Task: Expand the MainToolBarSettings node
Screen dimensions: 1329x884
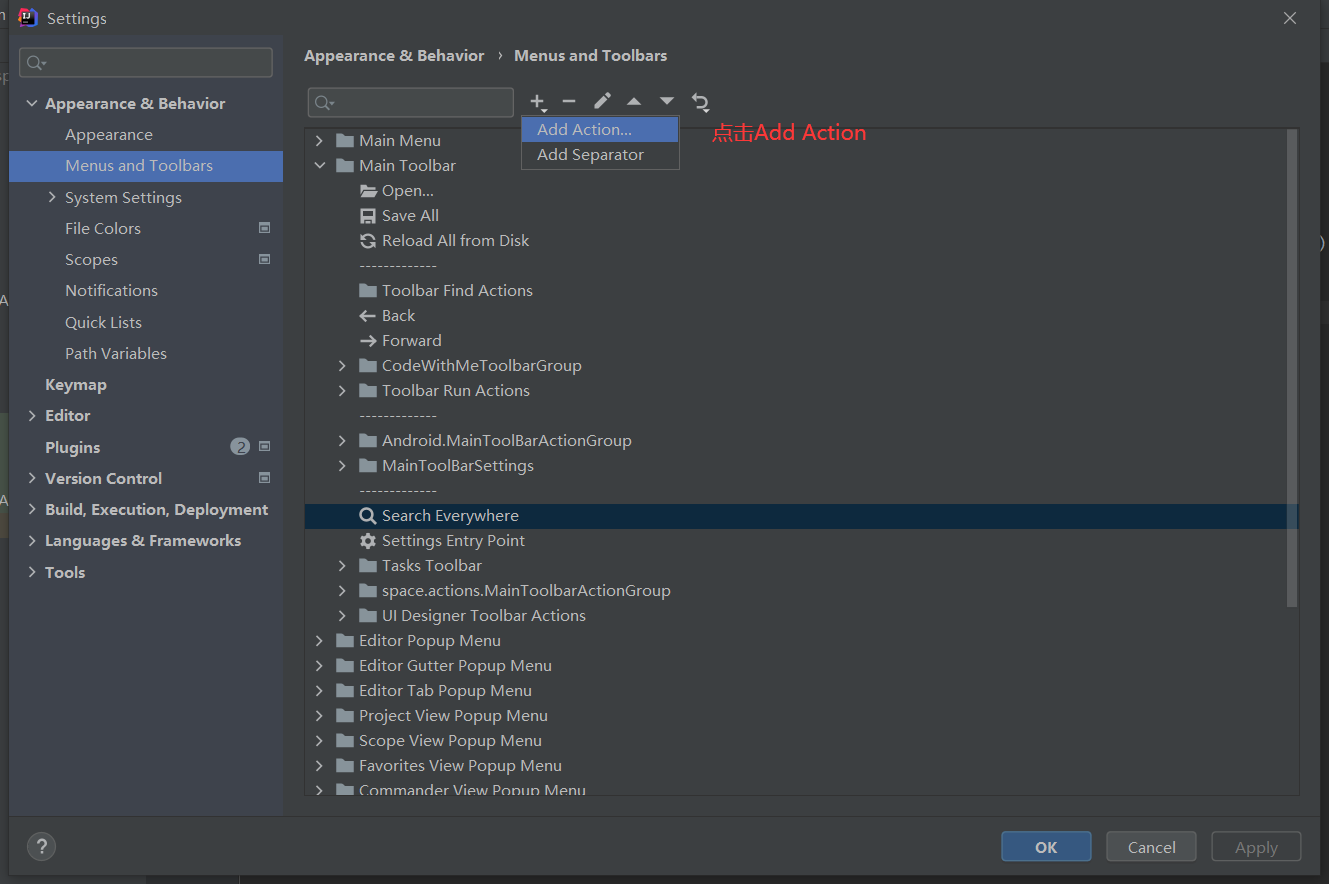Action: [343, 466]
